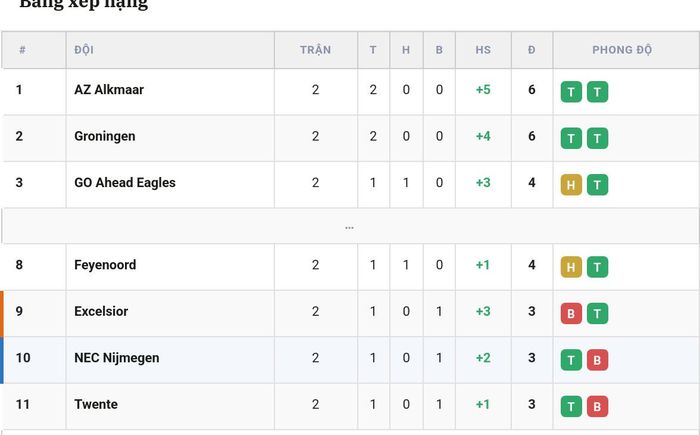The image size is (700, 435).
Task: Click the PHONG ĐỘ column header
Action: 622,50
